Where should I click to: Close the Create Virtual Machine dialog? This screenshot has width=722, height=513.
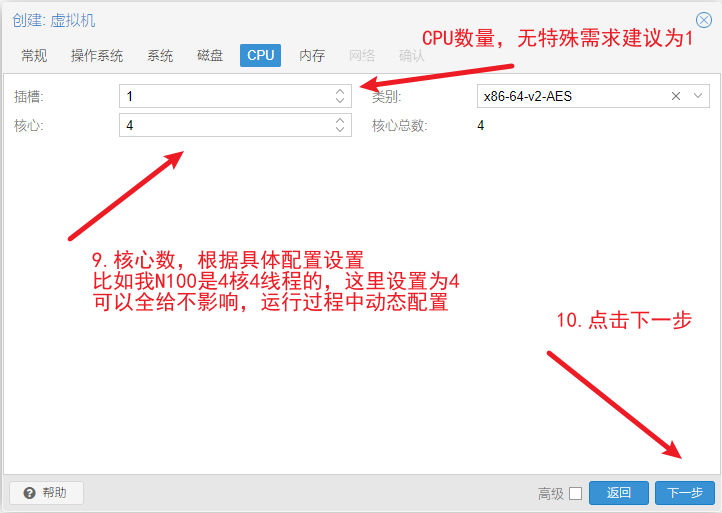703,20
